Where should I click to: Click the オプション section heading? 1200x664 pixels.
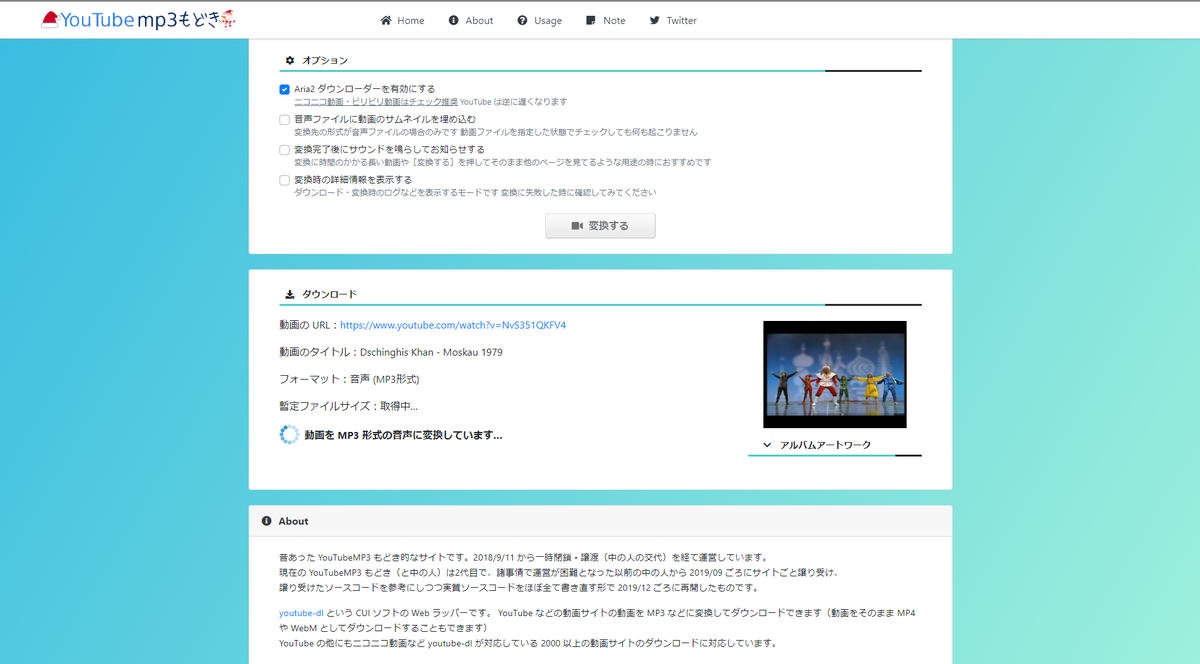325,60
